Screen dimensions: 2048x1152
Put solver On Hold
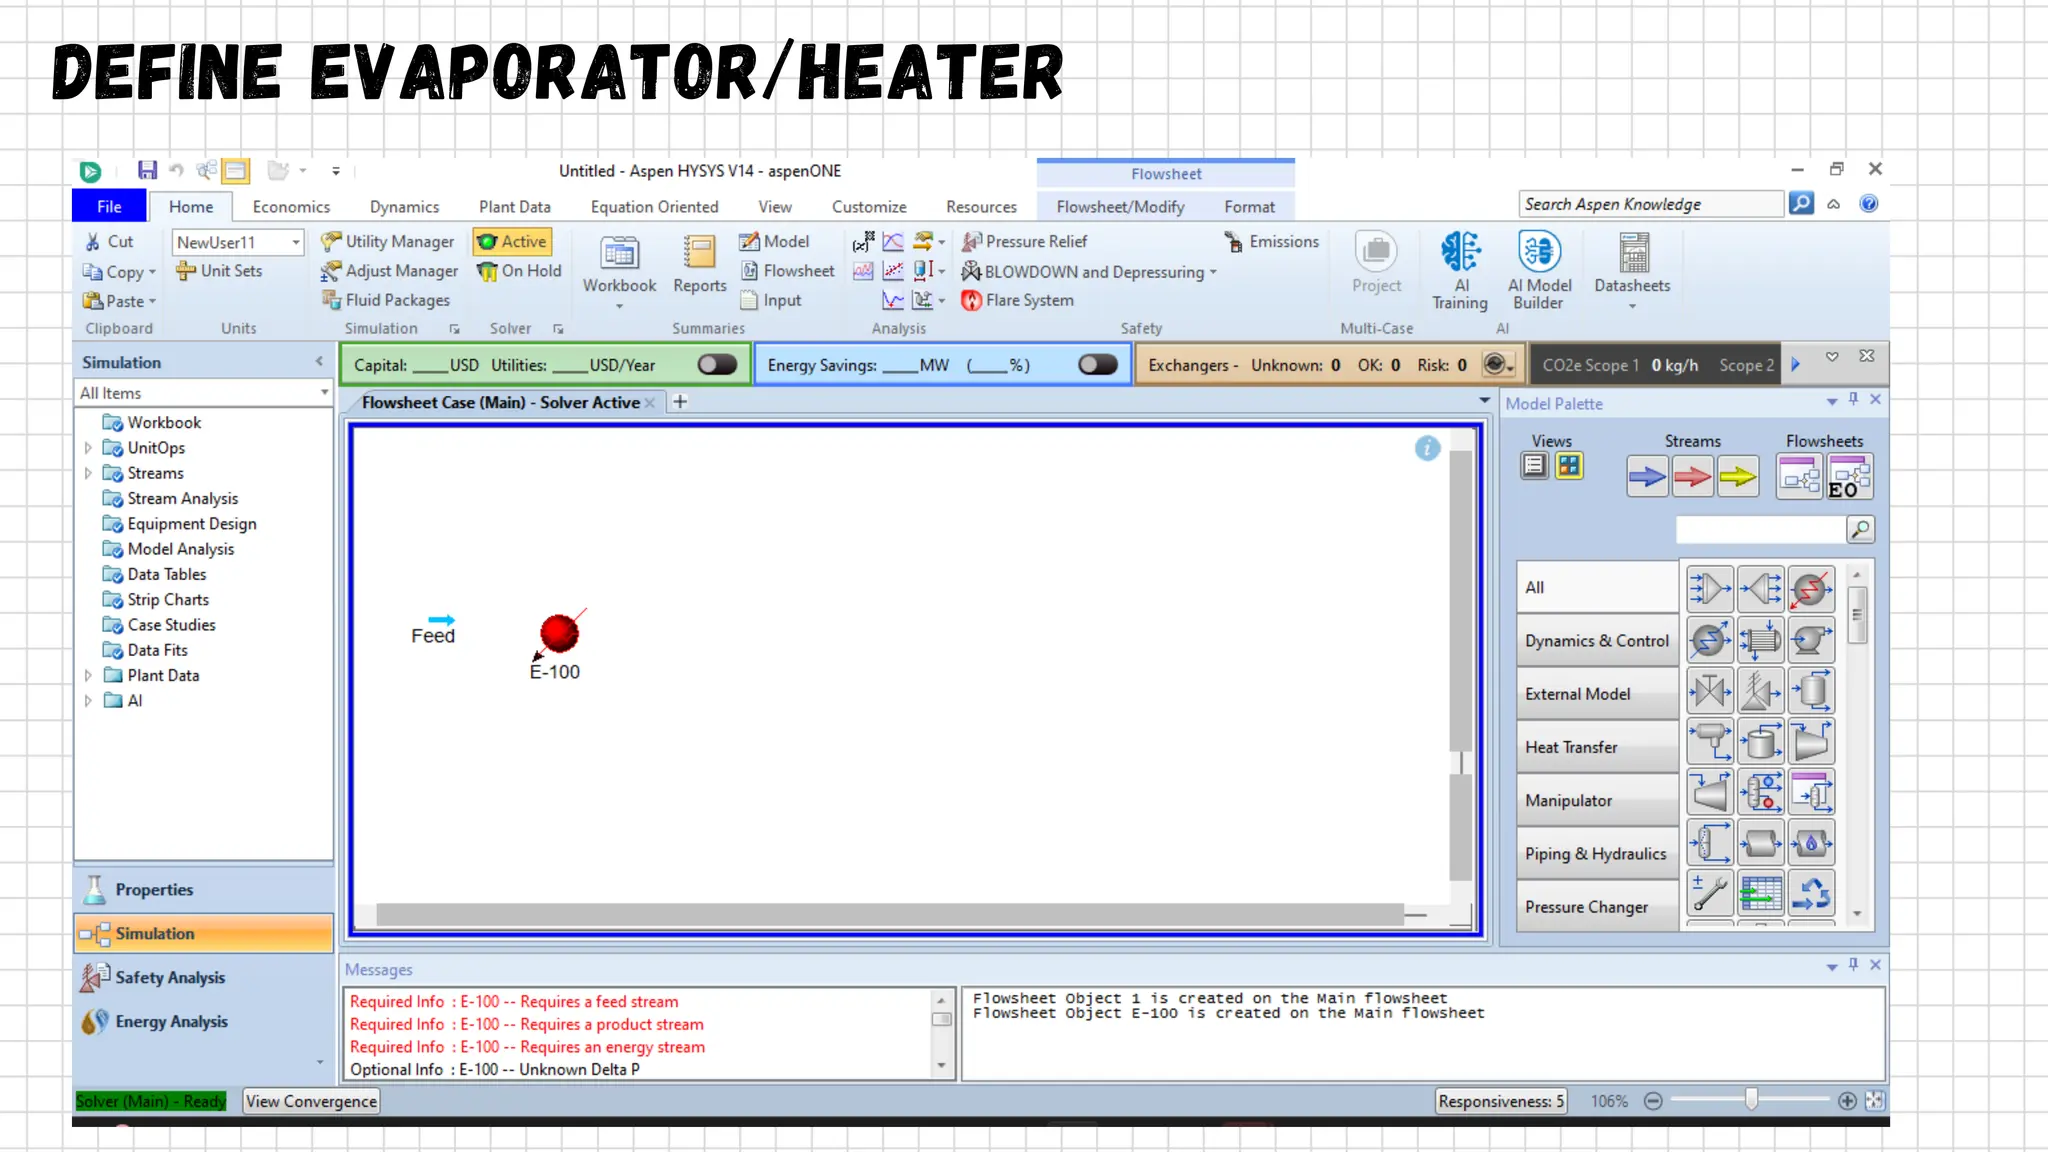[x=519, y=271]
